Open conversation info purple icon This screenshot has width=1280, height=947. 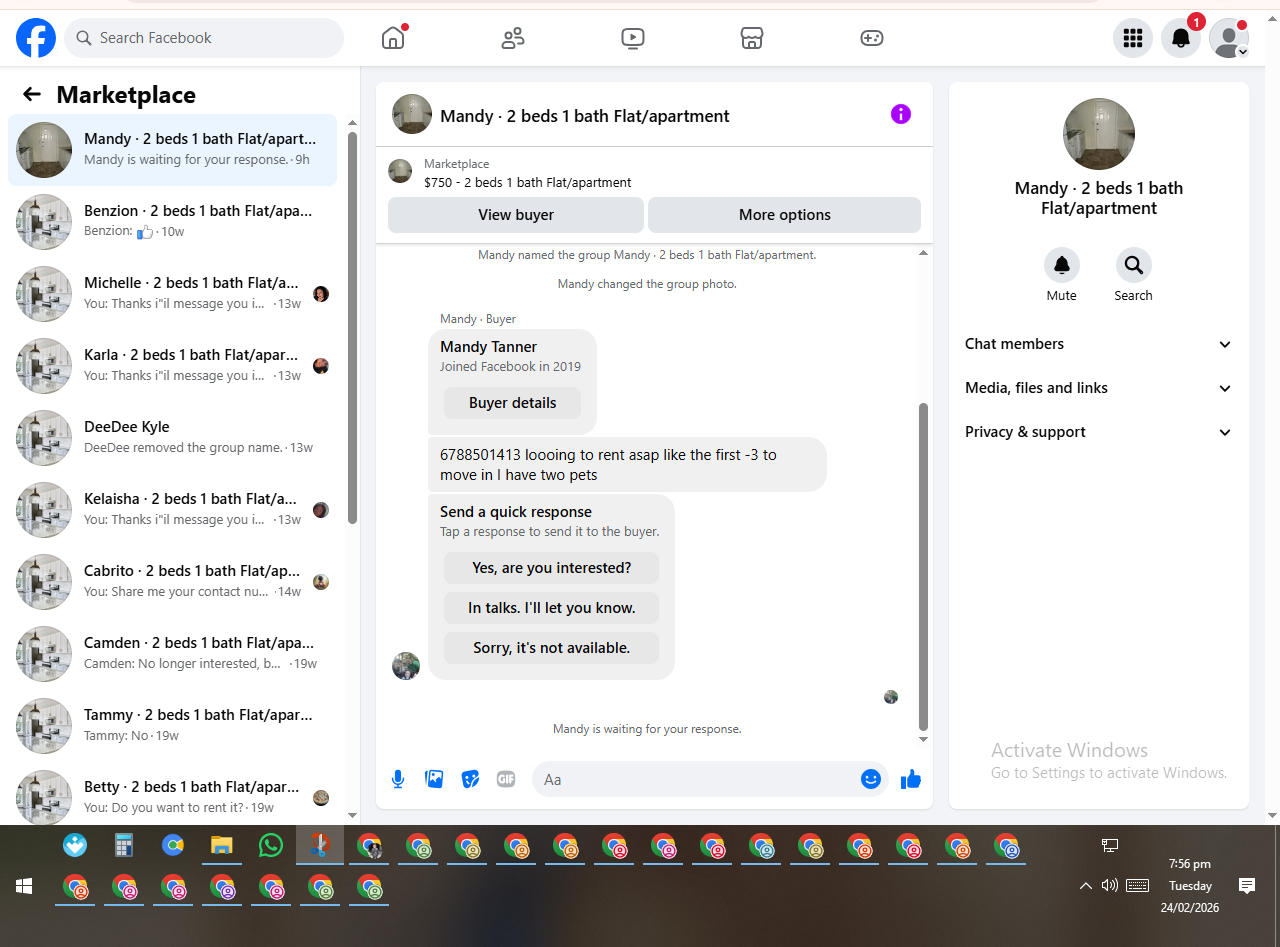(901, 114)
